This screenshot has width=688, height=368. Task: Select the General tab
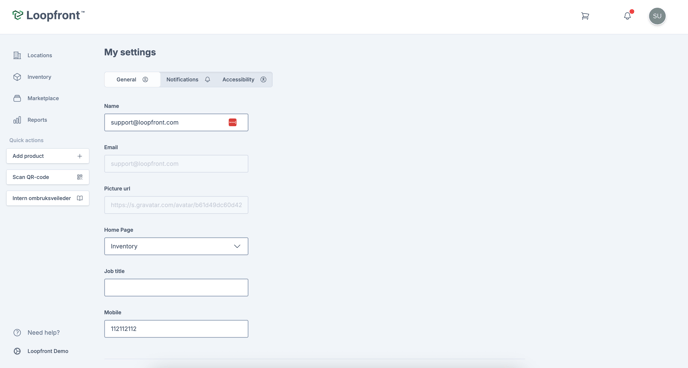coord(132,79)
